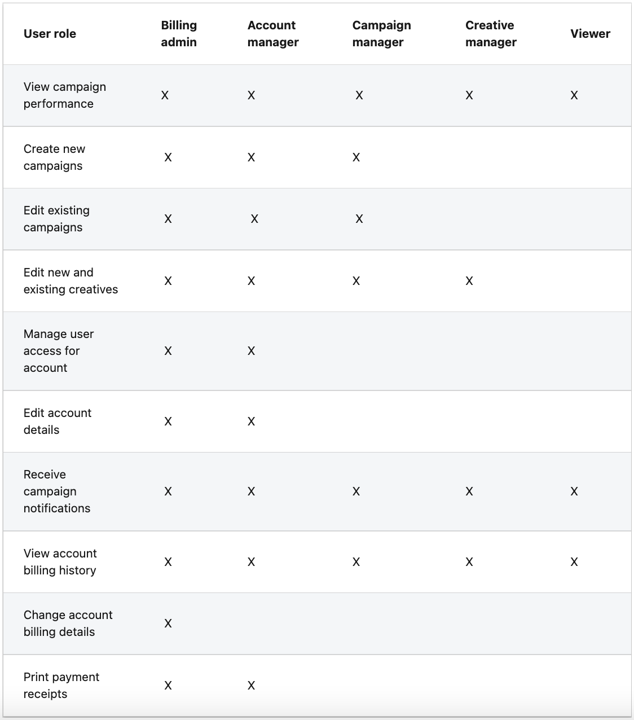Select "Edit new and existing creatives" row label

70,281
